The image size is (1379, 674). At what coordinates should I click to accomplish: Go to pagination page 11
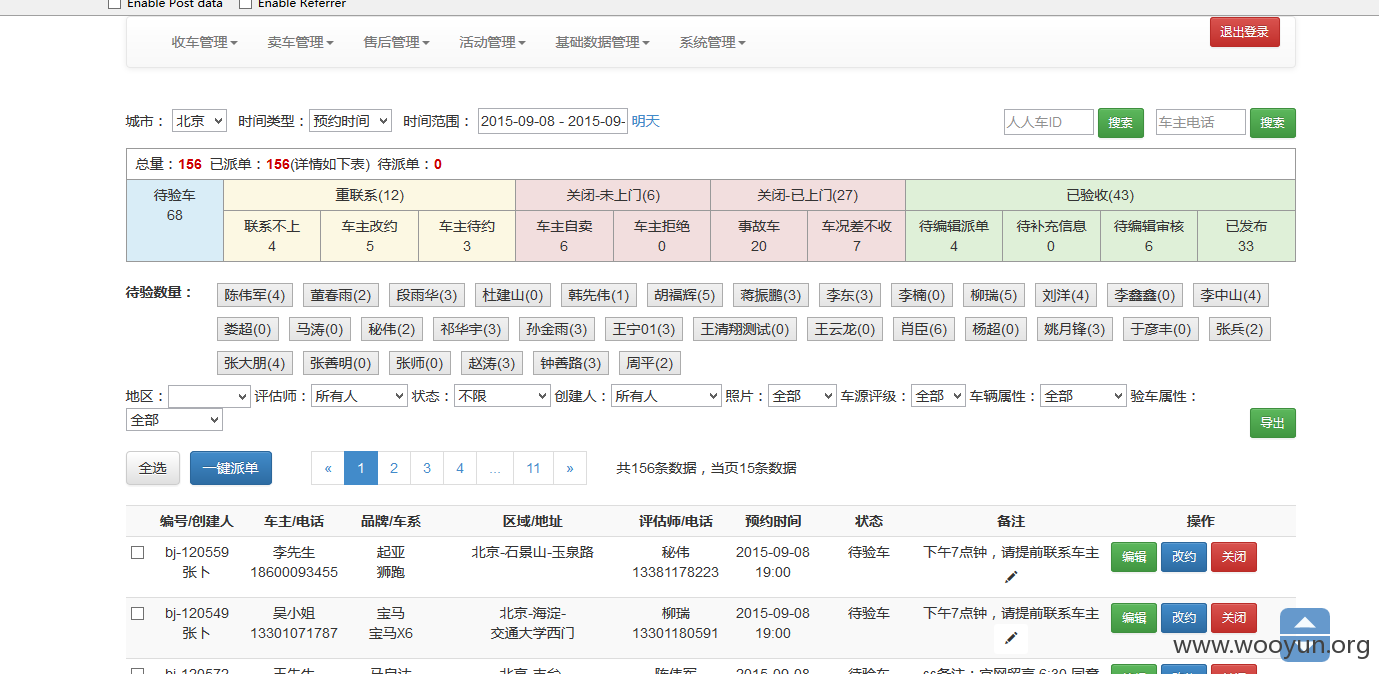click(534, 468)
